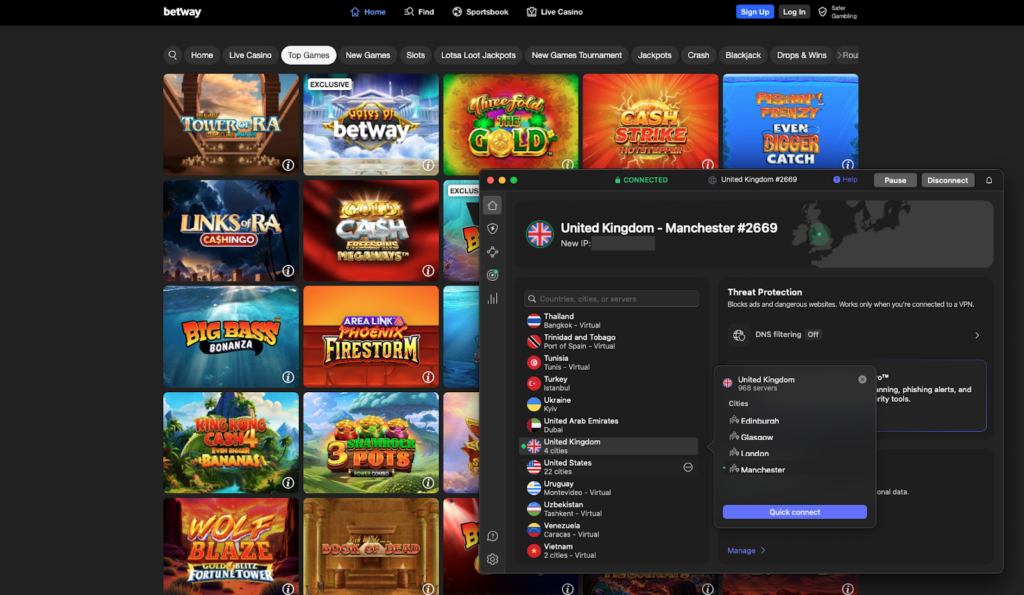Open info icon on Gates of Betway game
This screenshot has height=595, width=1024.
pyautogui.click(x=428, y=165)
